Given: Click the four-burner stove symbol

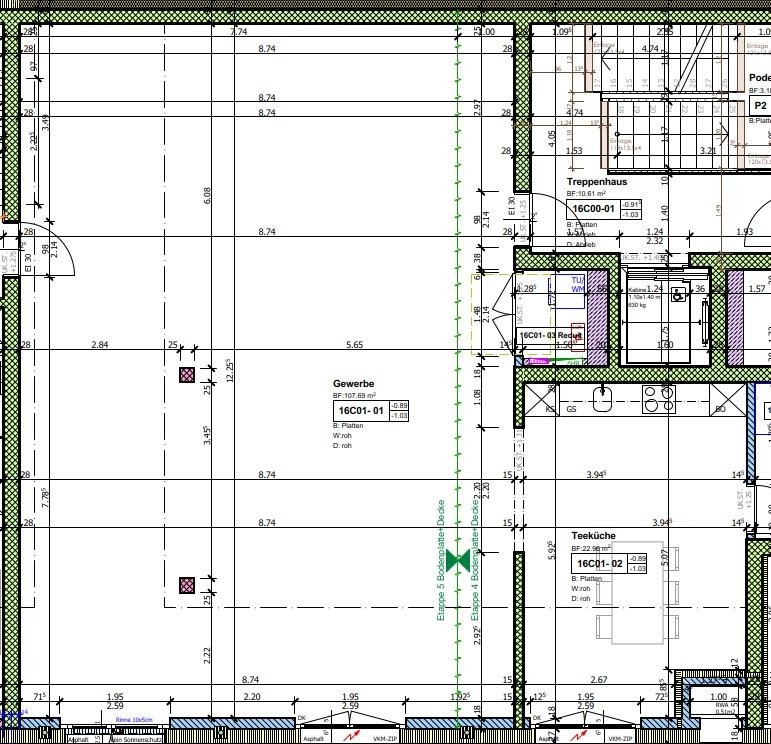Looking at the screenshot, I should point(659,399).
